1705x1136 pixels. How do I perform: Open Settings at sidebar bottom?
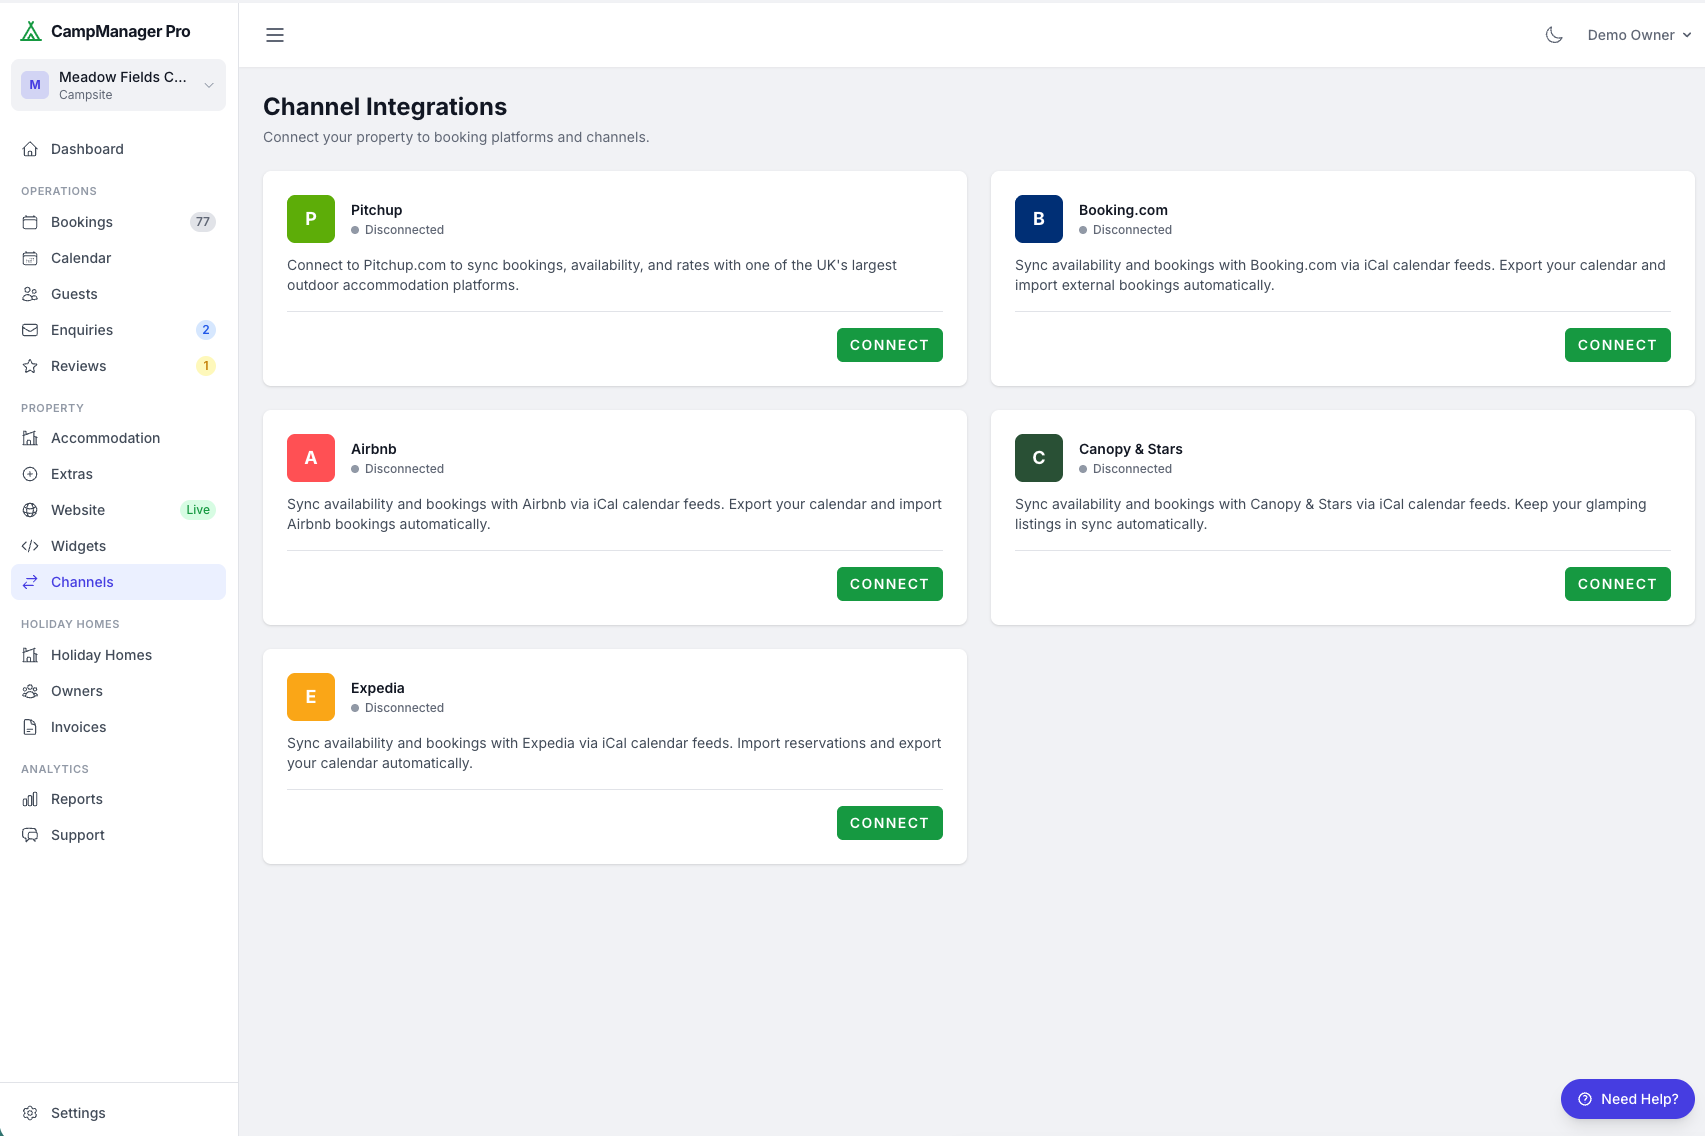(x=118, y=1113)
